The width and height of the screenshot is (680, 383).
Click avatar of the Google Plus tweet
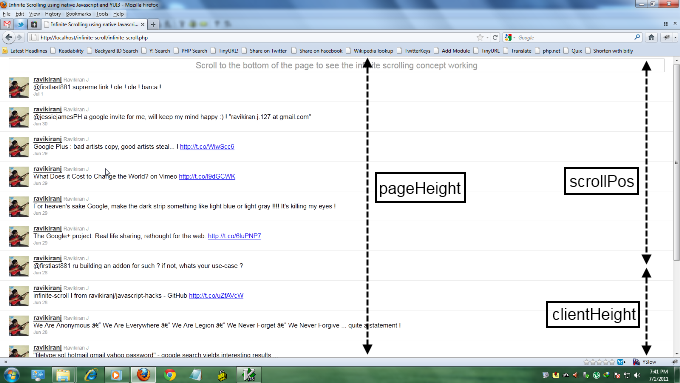pyautogui.click(x=19, y=147)
